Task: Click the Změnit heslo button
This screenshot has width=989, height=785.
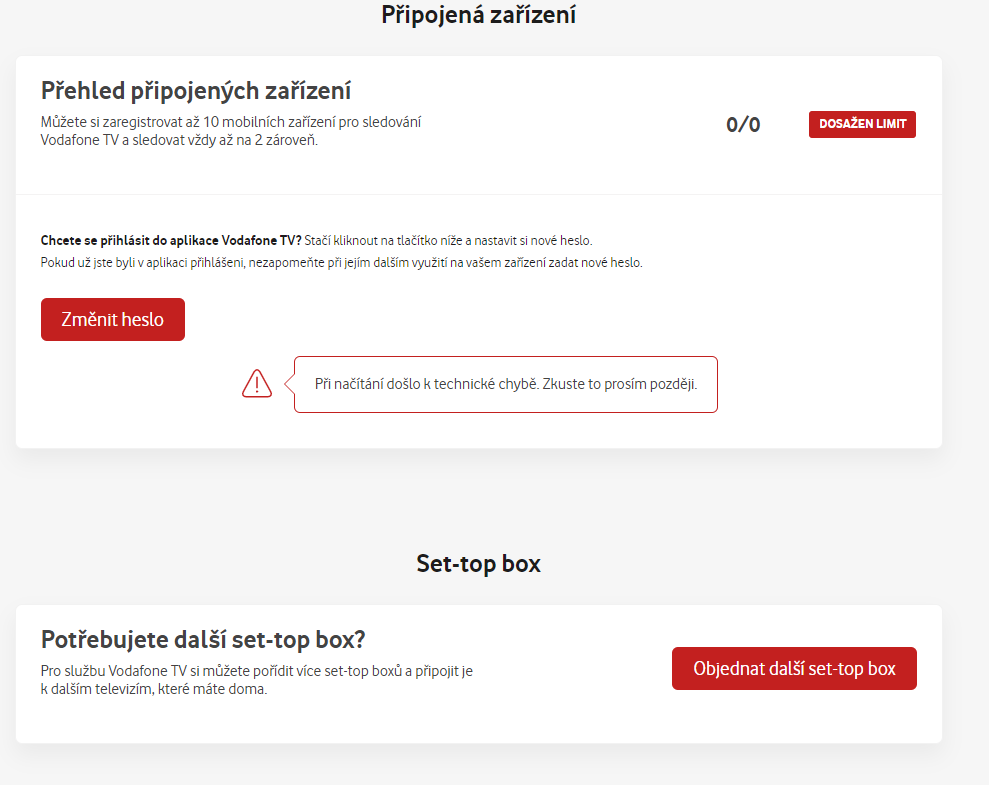Action: tap(113, 320)
